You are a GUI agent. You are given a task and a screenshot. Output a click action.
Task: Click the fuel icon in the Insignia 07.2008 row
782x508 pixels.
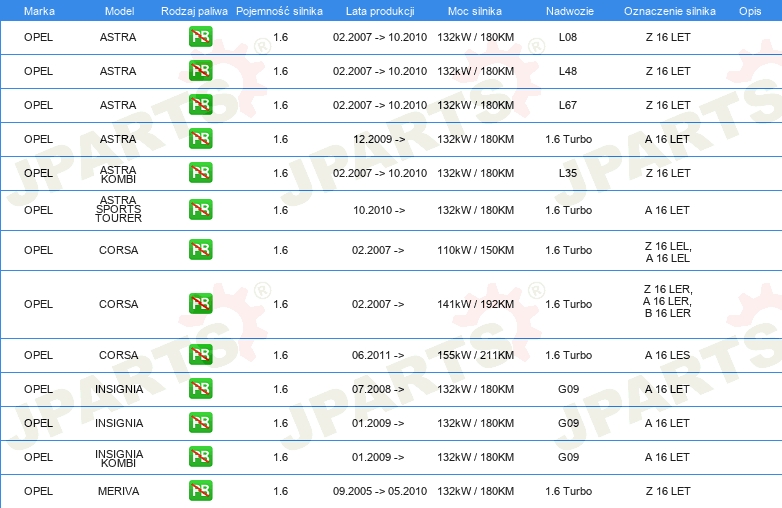(200, 388)
